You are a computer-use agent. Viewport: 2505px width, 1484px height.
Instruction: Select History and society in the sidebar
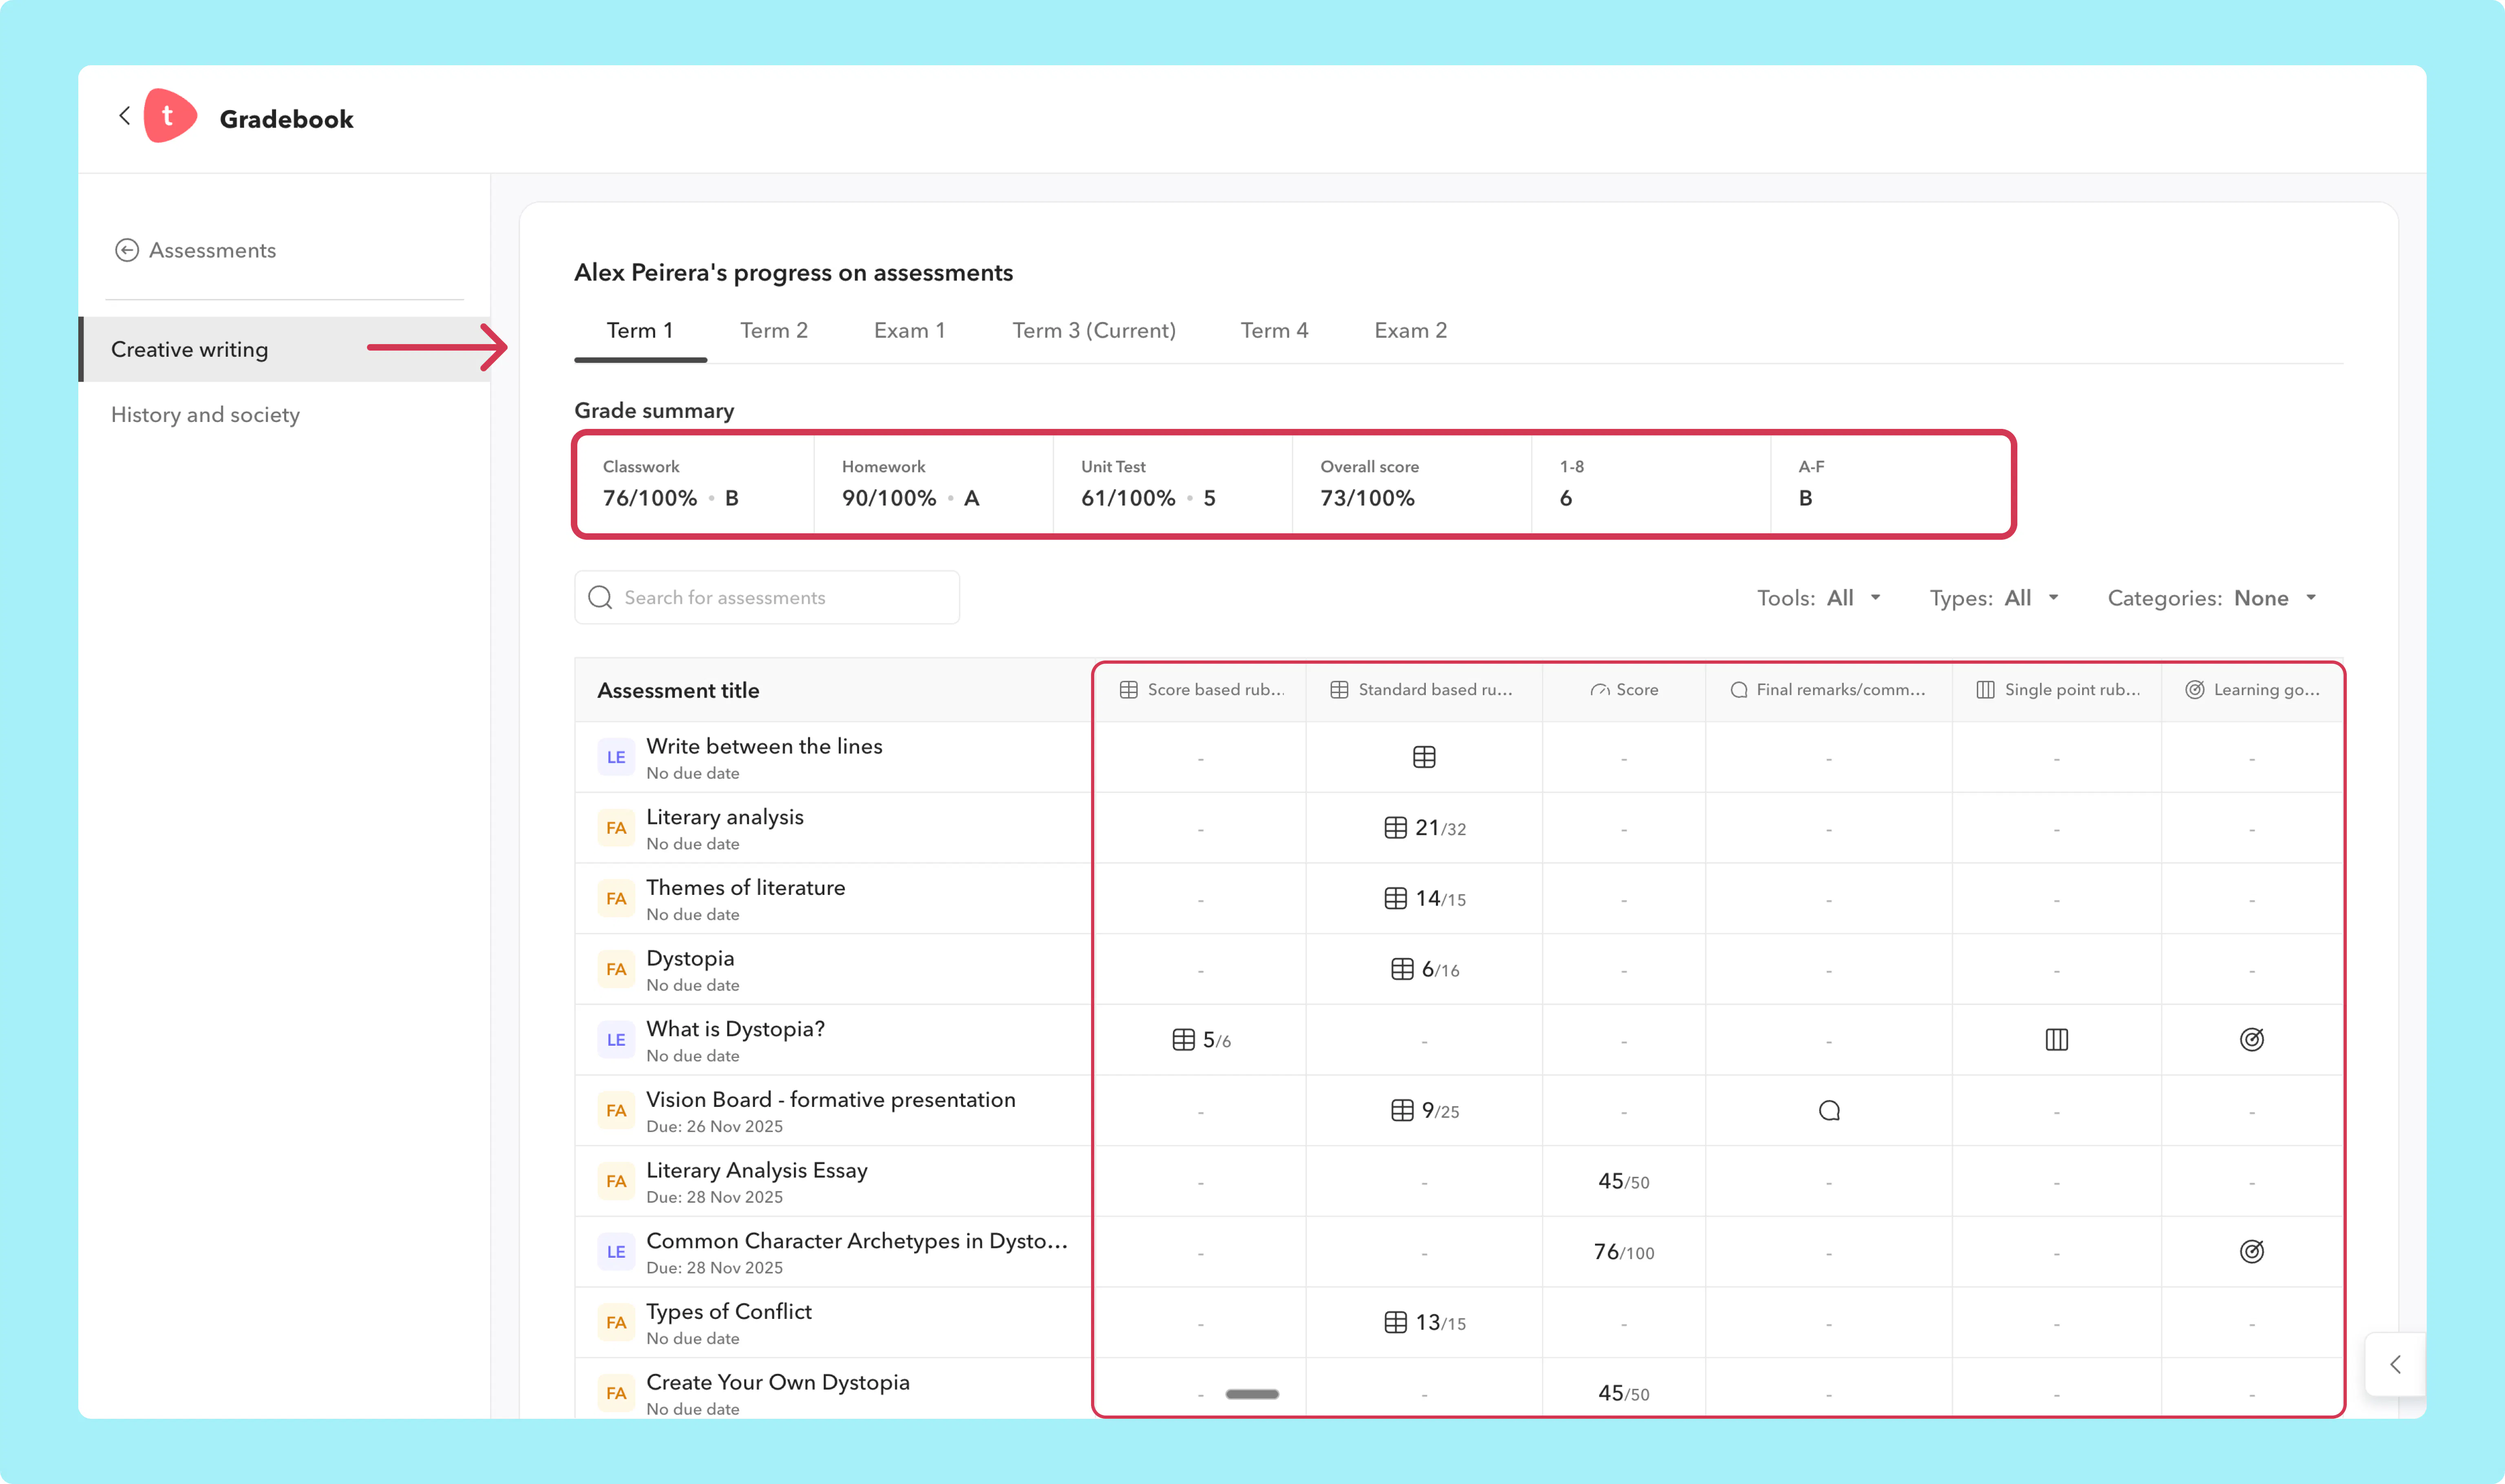click(285, 415)
